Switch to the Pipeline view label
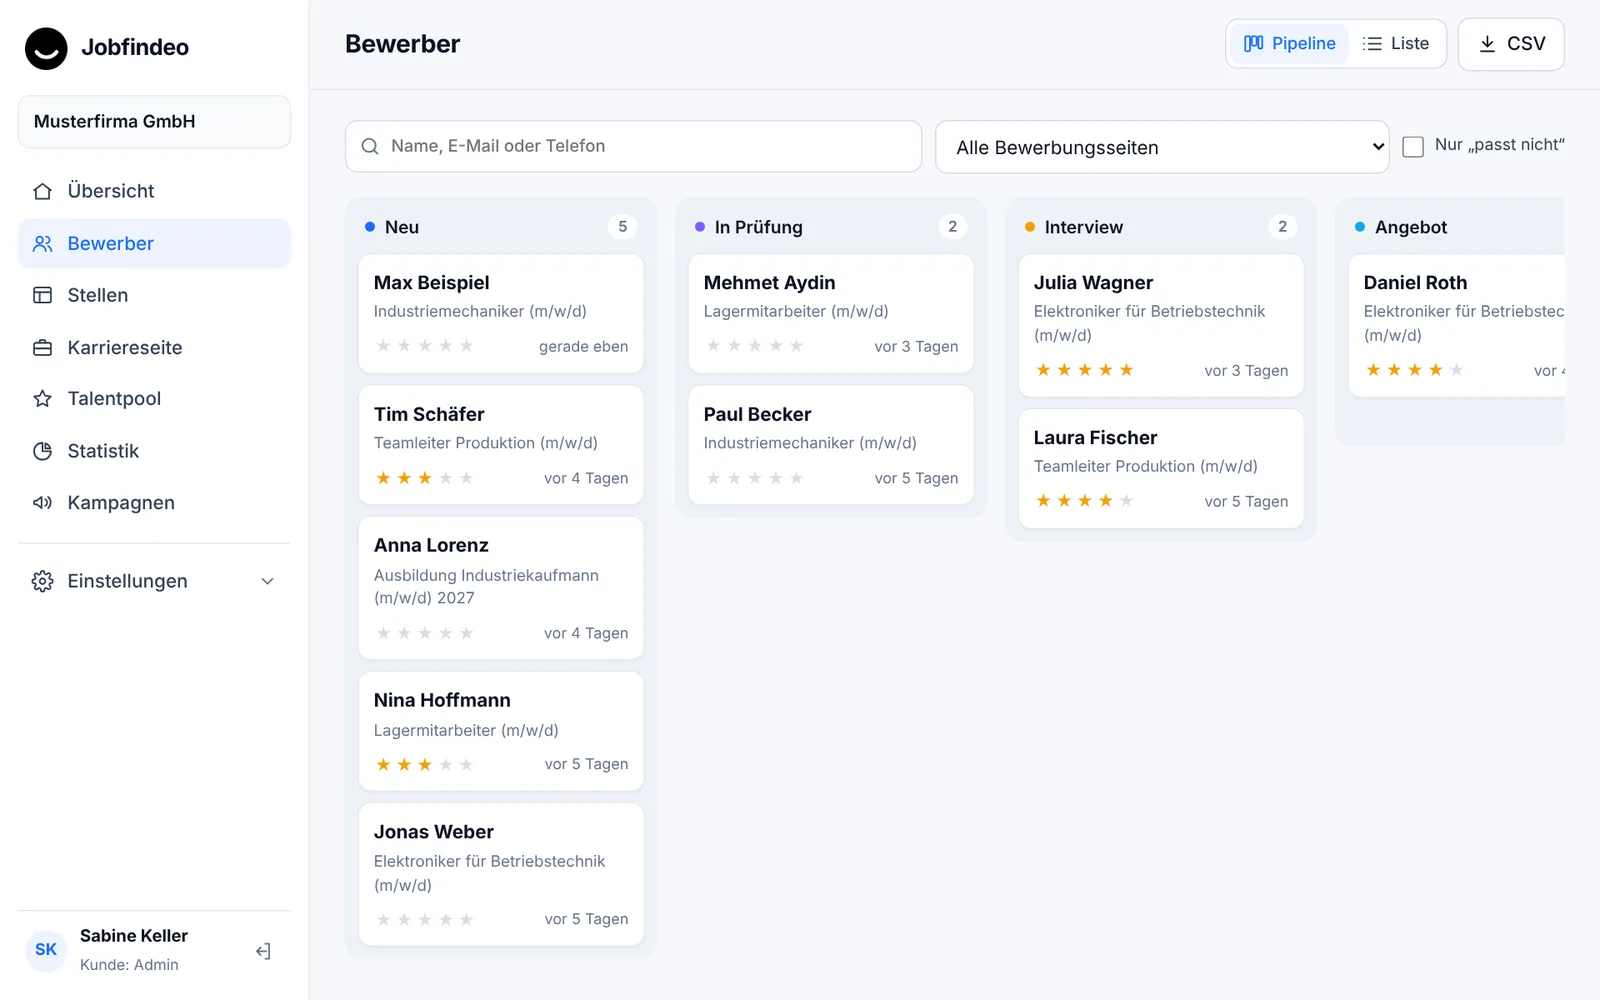Image resolution: width=1600 pixels, height=1000 pixels. (x=1303, y=44)
